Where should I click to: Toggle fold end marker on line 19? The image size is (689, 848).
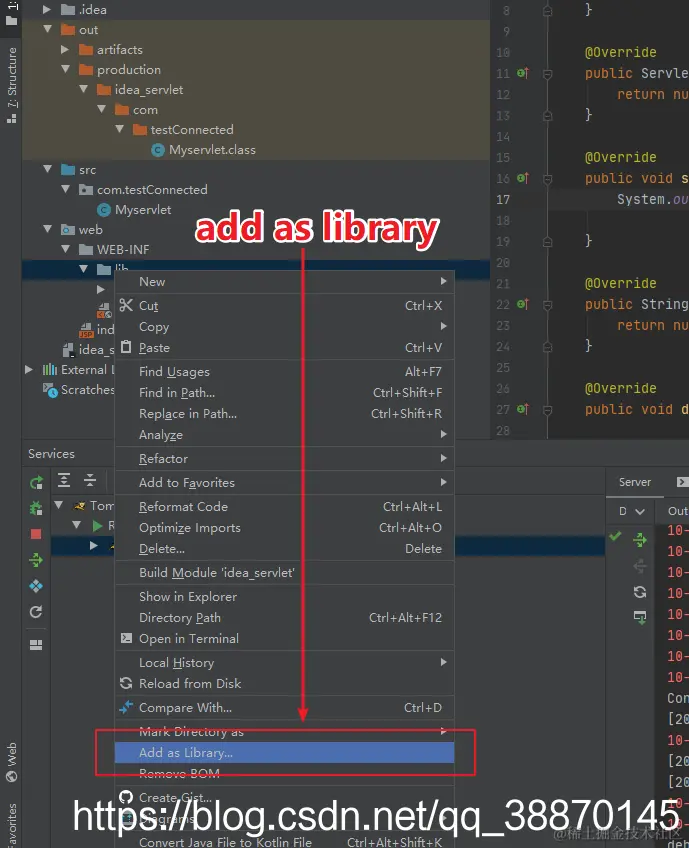547,241
